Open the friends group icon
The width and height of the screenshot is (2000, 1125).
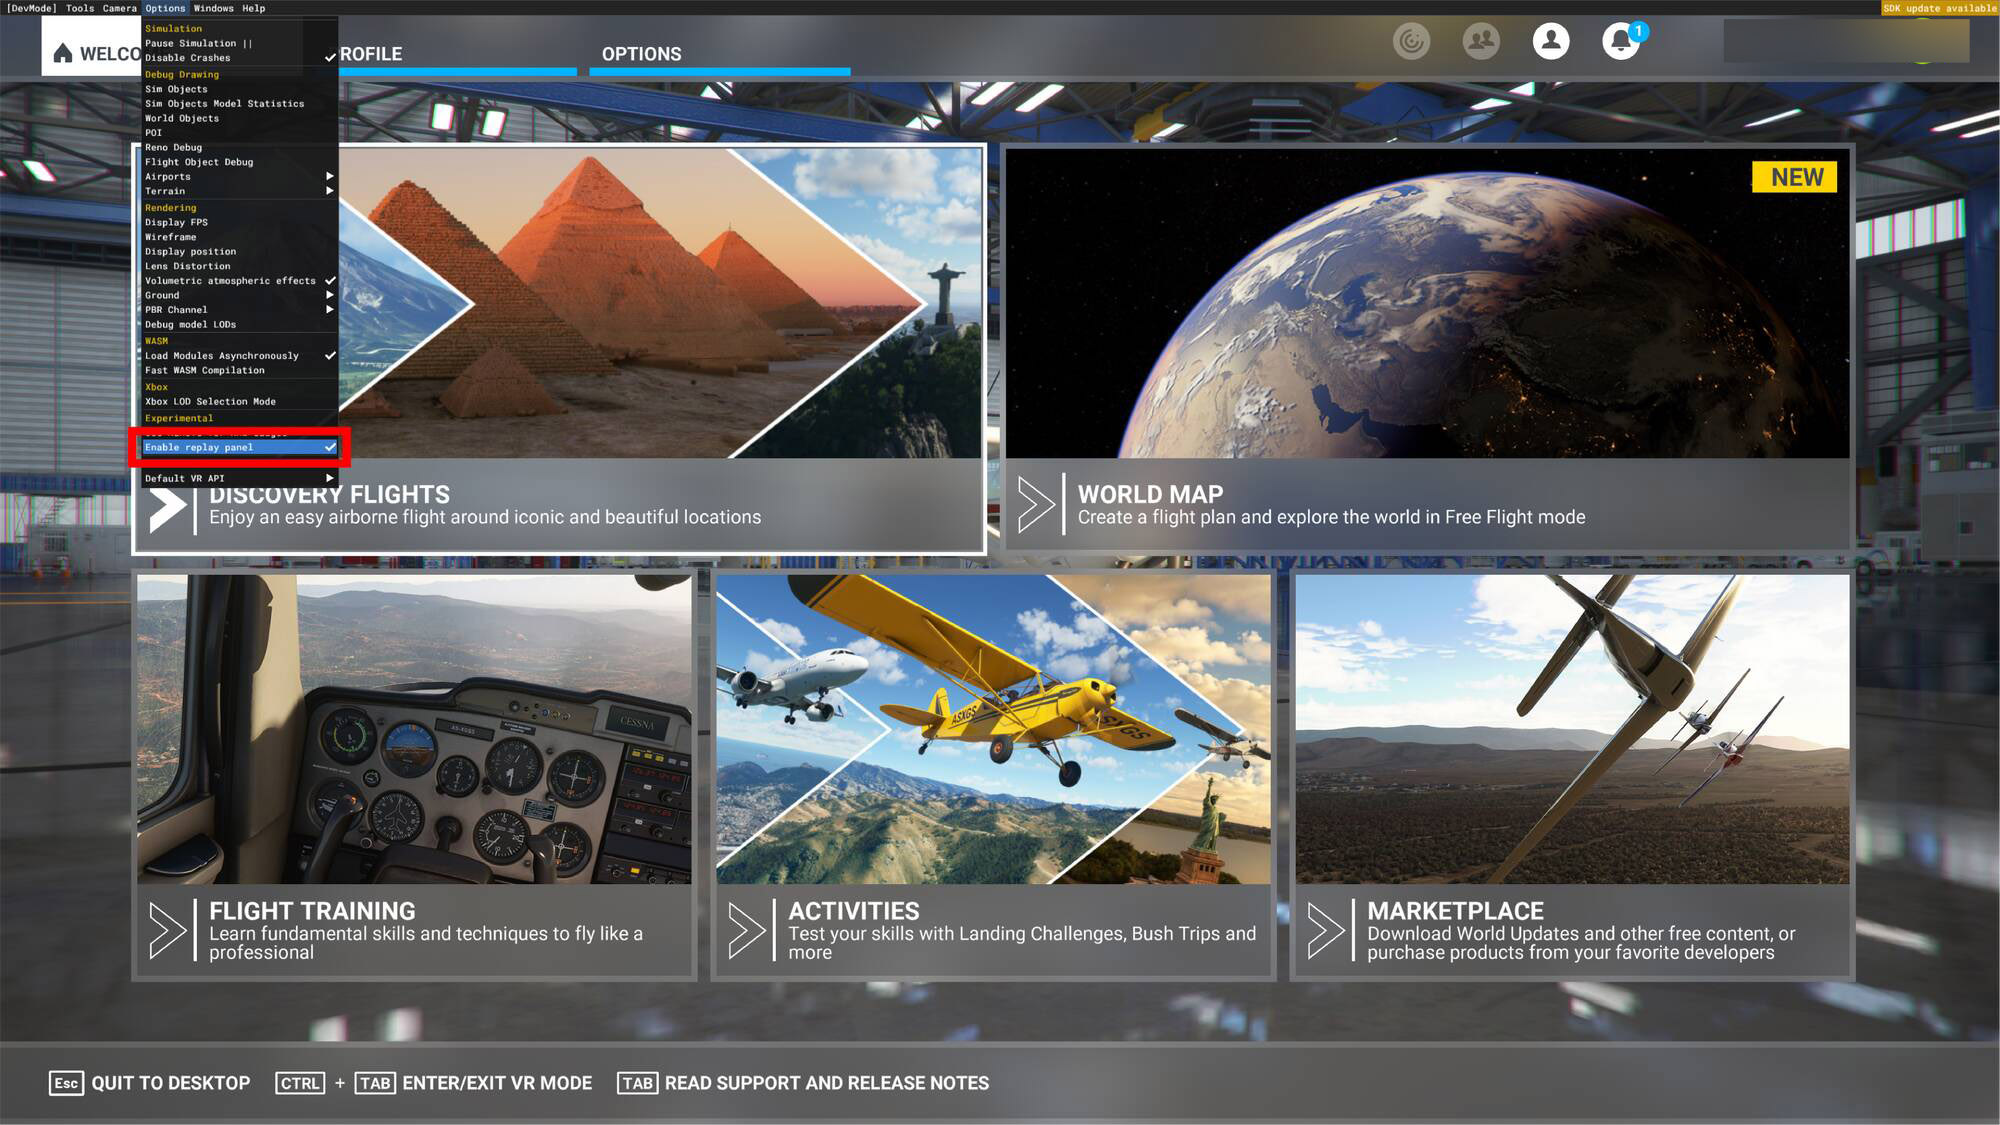click(x=1481, y=41)
